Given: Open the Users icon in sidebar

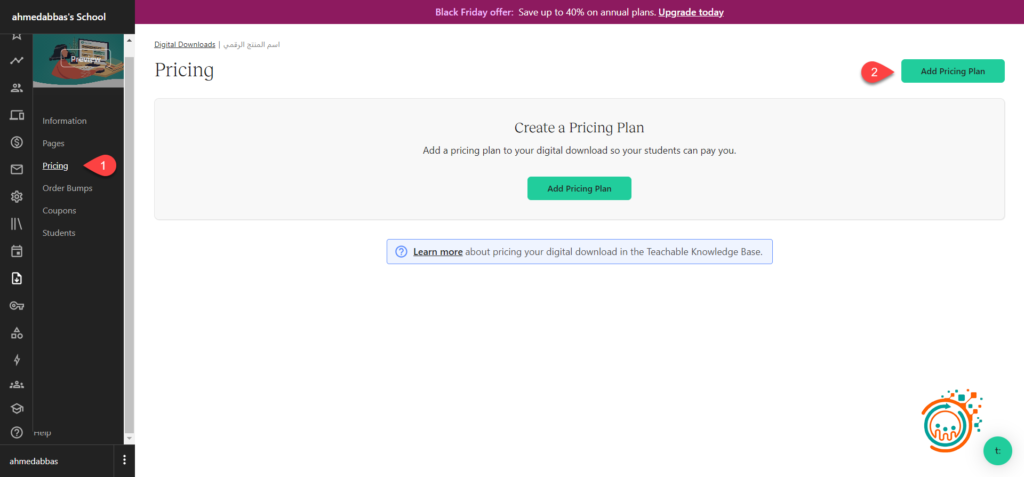Looking at the screenshot, I should (17, 88).
